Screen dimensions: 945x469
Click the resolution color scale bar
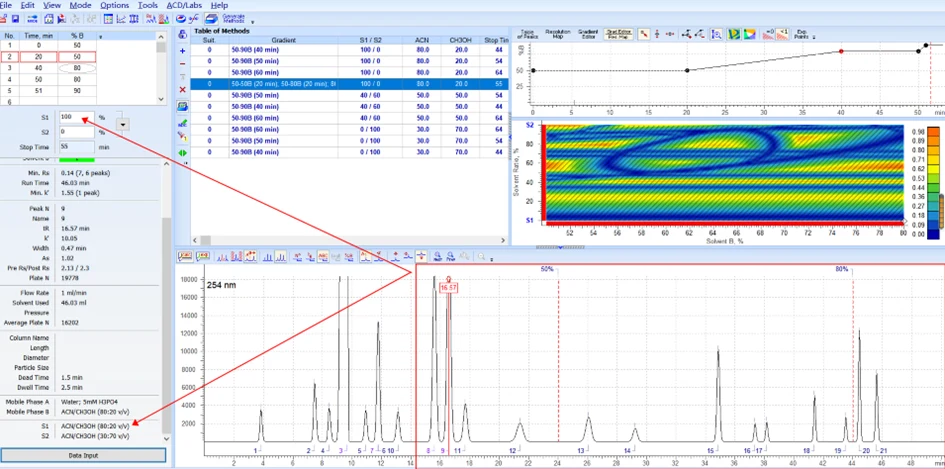[933, 182]
